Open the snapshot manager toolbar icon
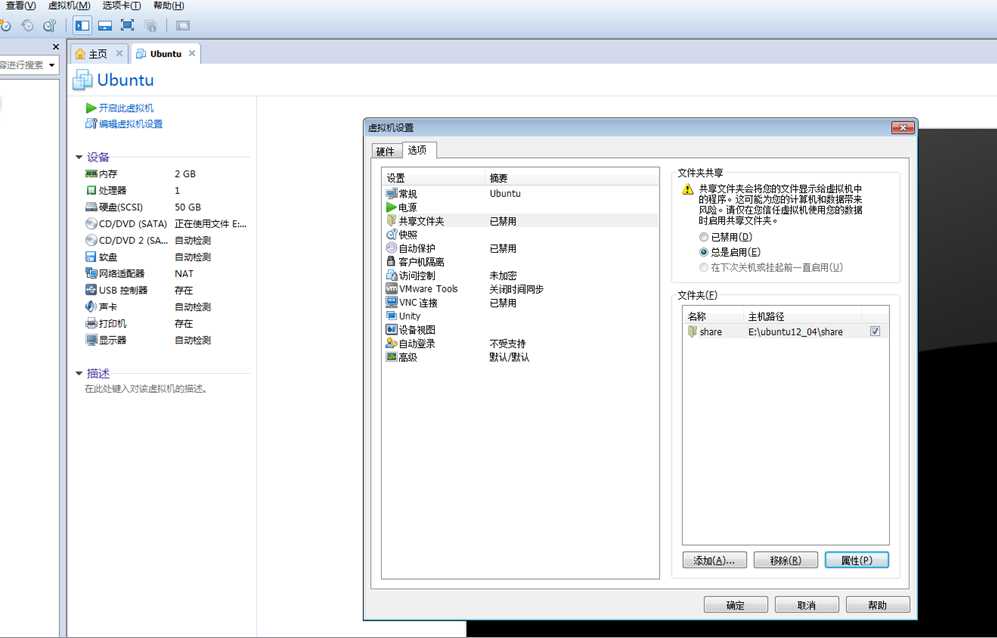This screenshot has width=997, height=638. [49, 25]
